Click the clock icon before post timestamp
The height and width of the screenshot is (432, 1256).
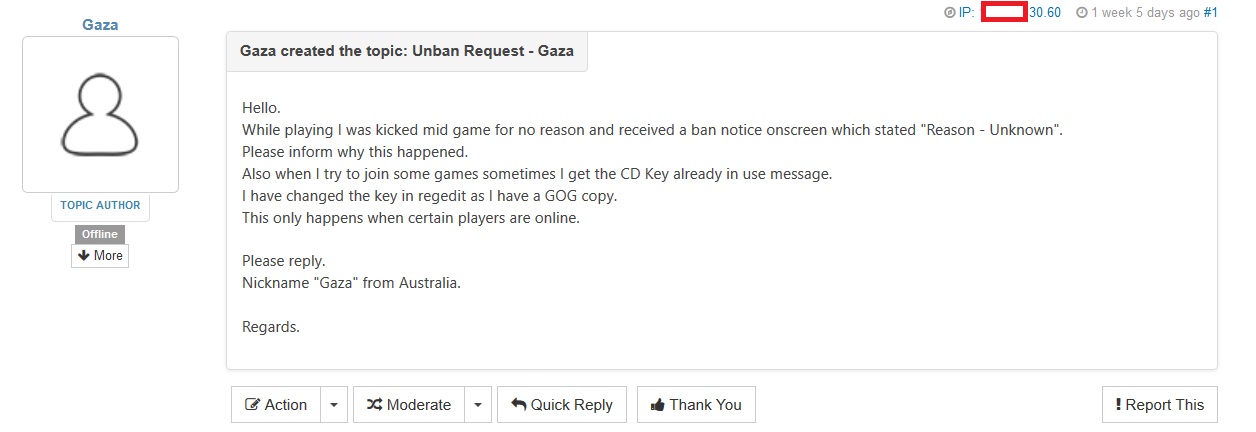click(1081, 13)
